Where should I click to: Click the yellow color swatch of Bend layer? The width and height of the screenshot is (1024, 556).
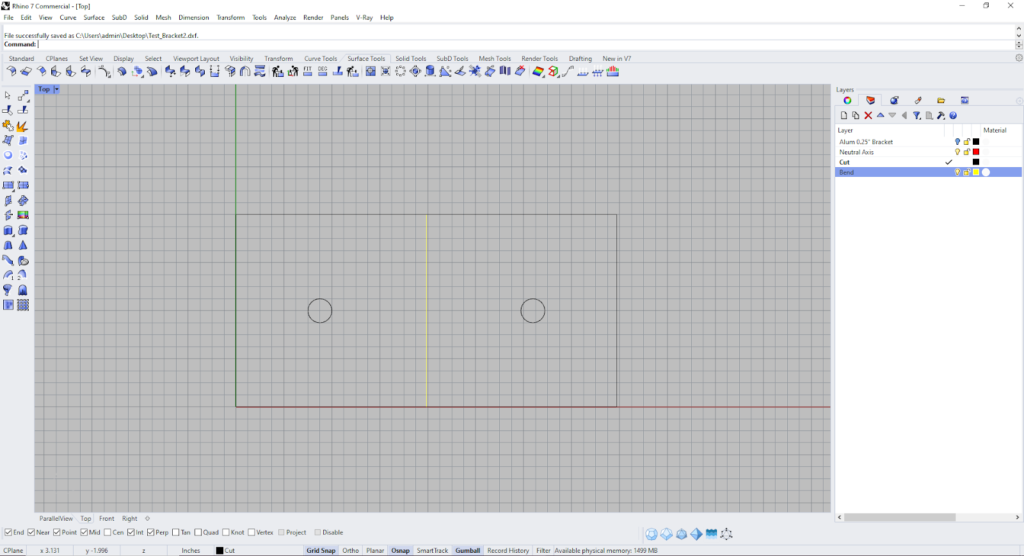point(976,172)
